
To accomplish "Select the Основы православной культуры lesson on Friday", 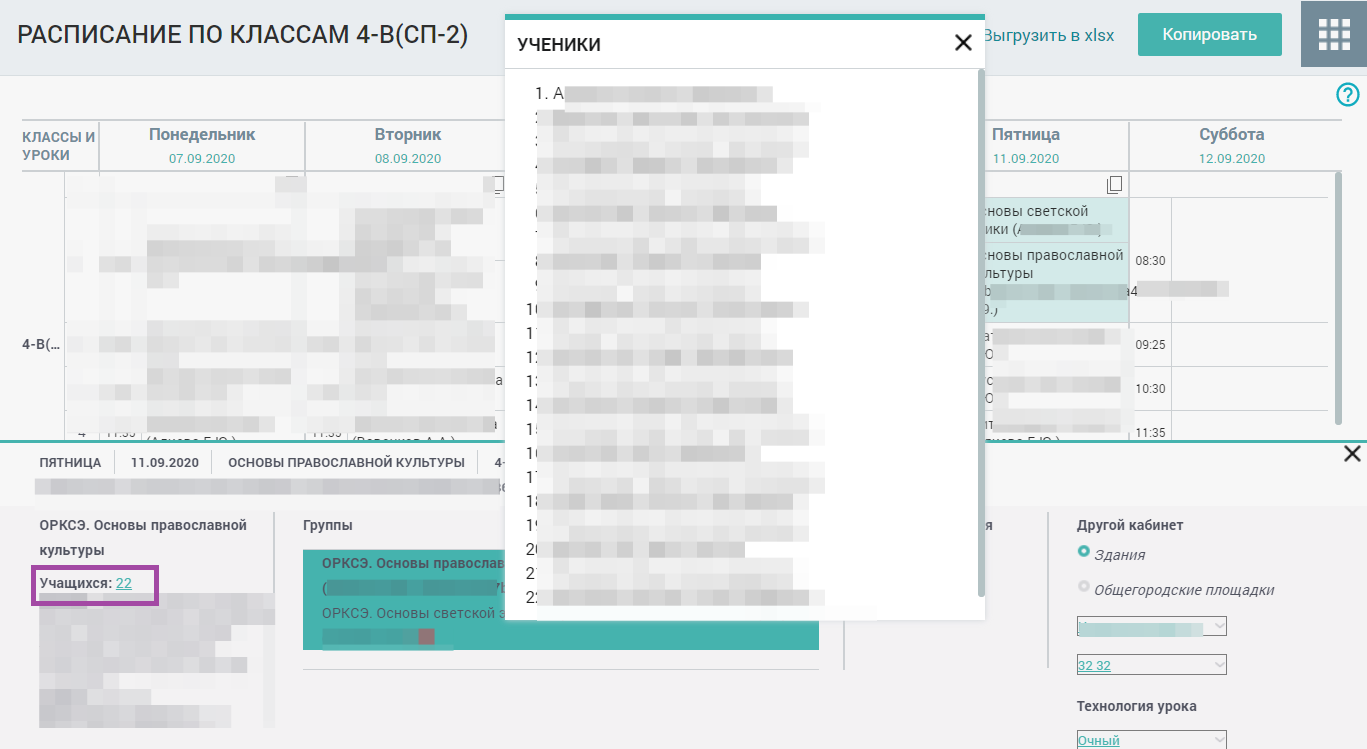I will click(1057, 282).
